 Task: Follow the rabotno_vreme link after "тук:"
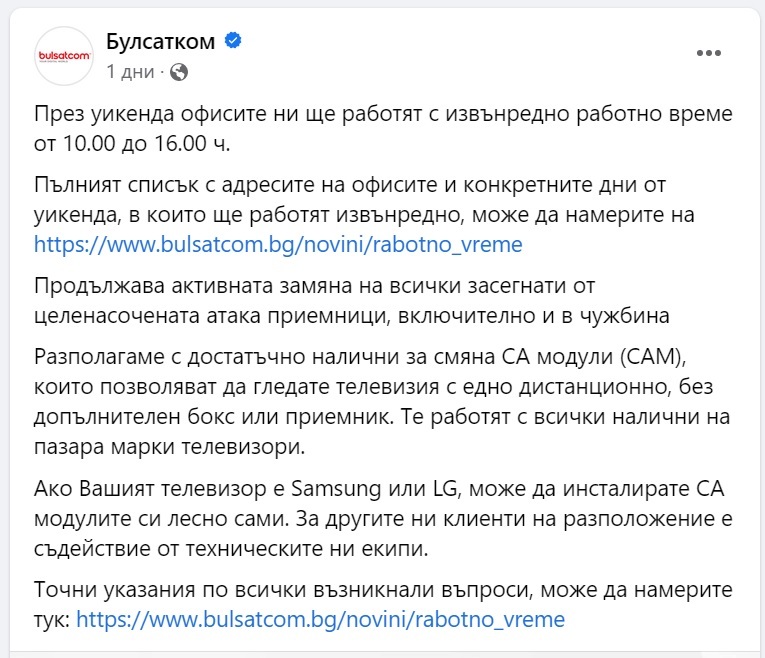(x=320, y=619)
